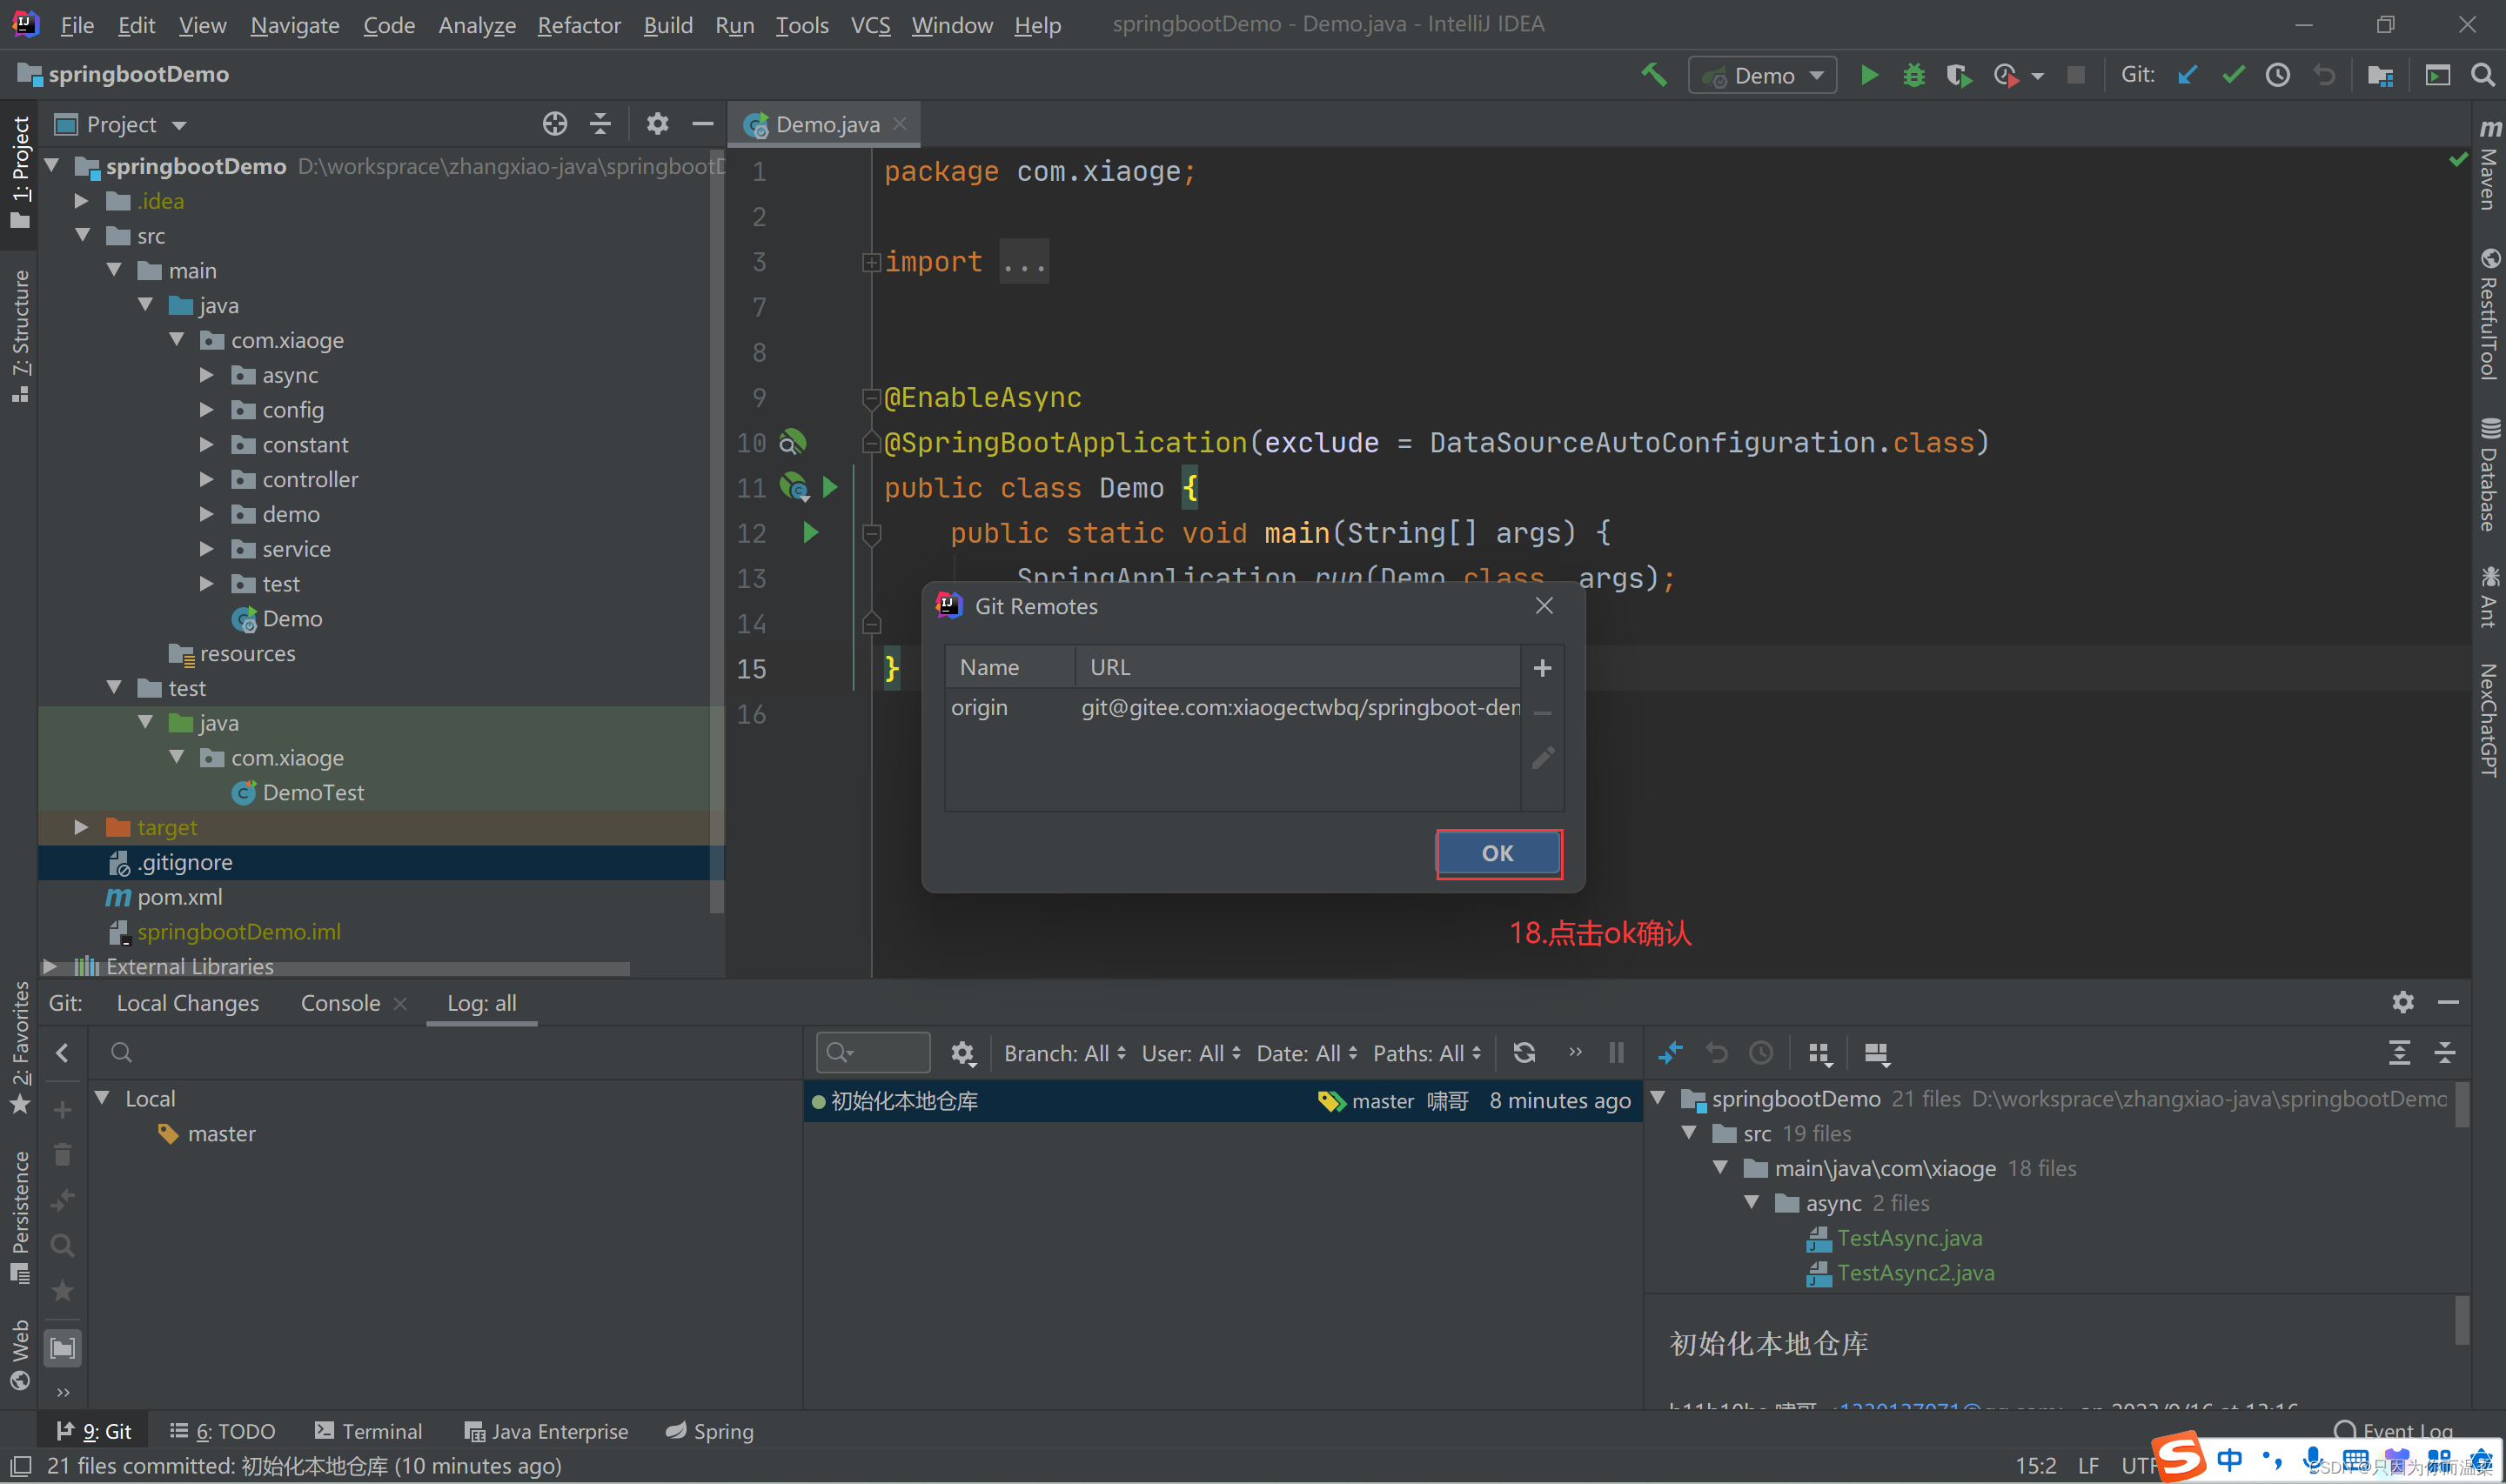
Task: Switch to the Local Changes tab
Action: tap(187, 1003)
